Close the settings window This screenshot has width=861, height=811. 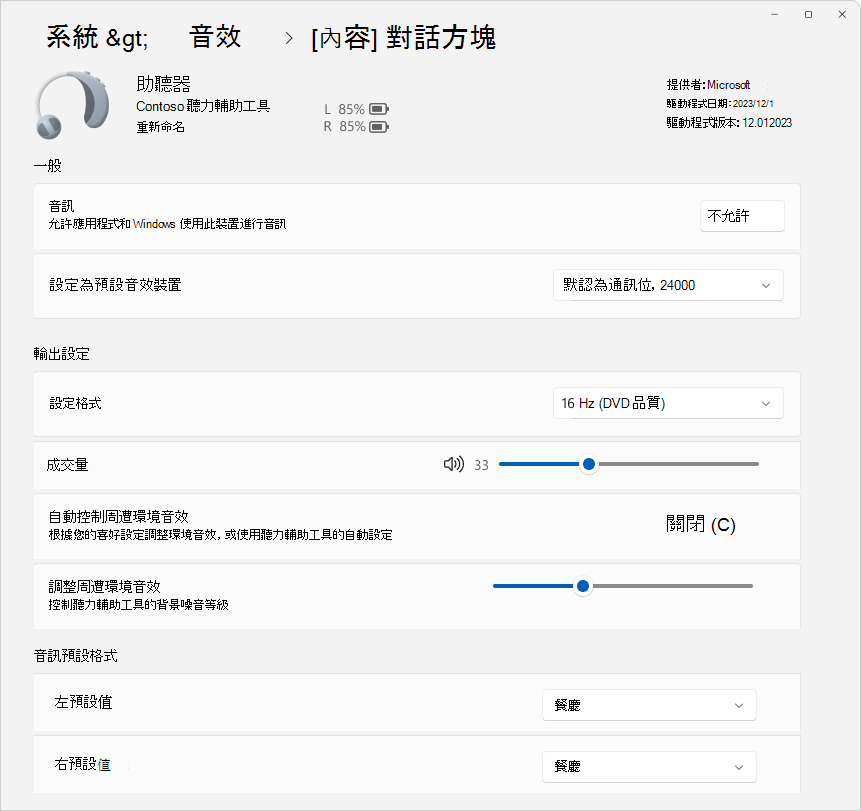click(x=842, y=14)
